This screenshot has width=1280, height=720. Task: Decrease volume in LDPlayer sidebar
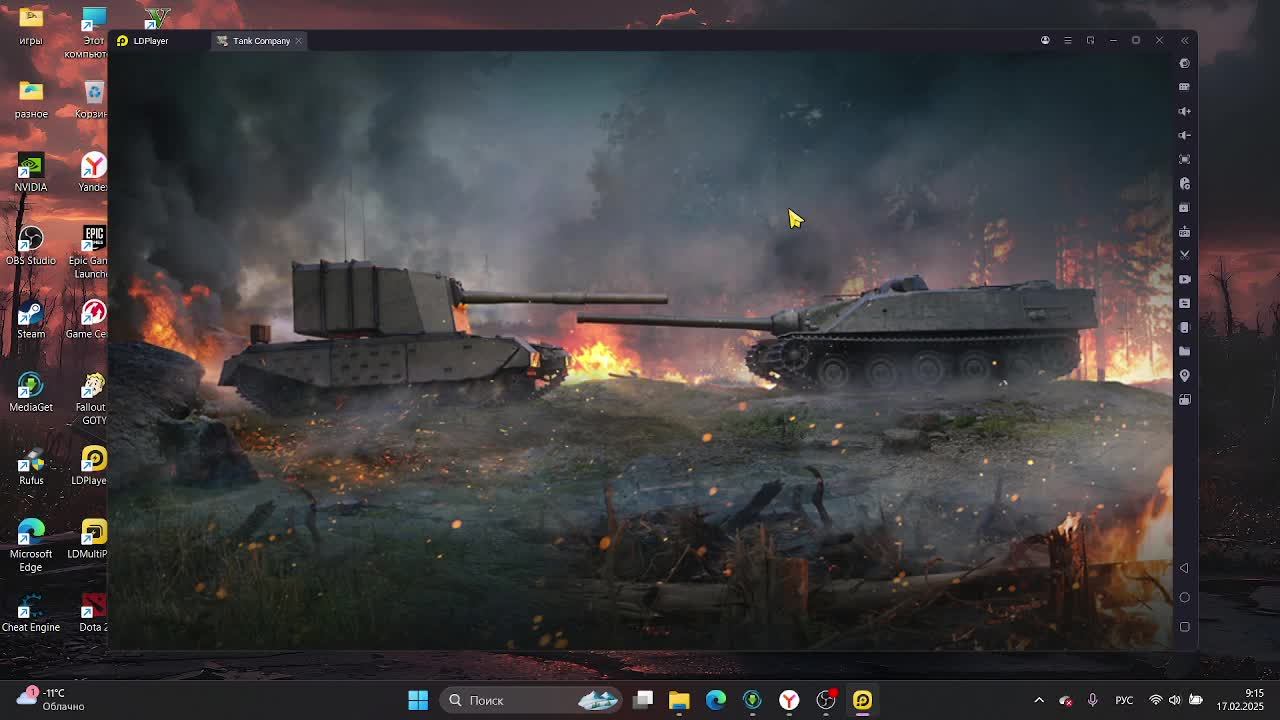(x=1184, y=135)
